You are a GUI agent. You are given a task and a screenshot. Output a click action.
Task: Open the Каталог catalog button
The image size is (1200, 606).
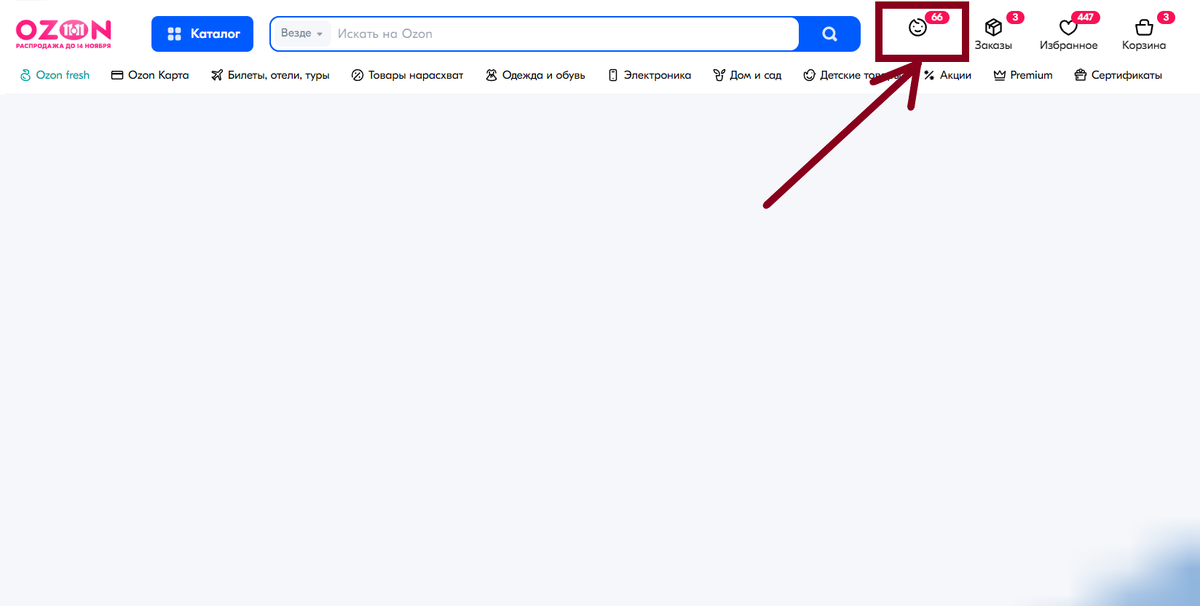[203, 34]
